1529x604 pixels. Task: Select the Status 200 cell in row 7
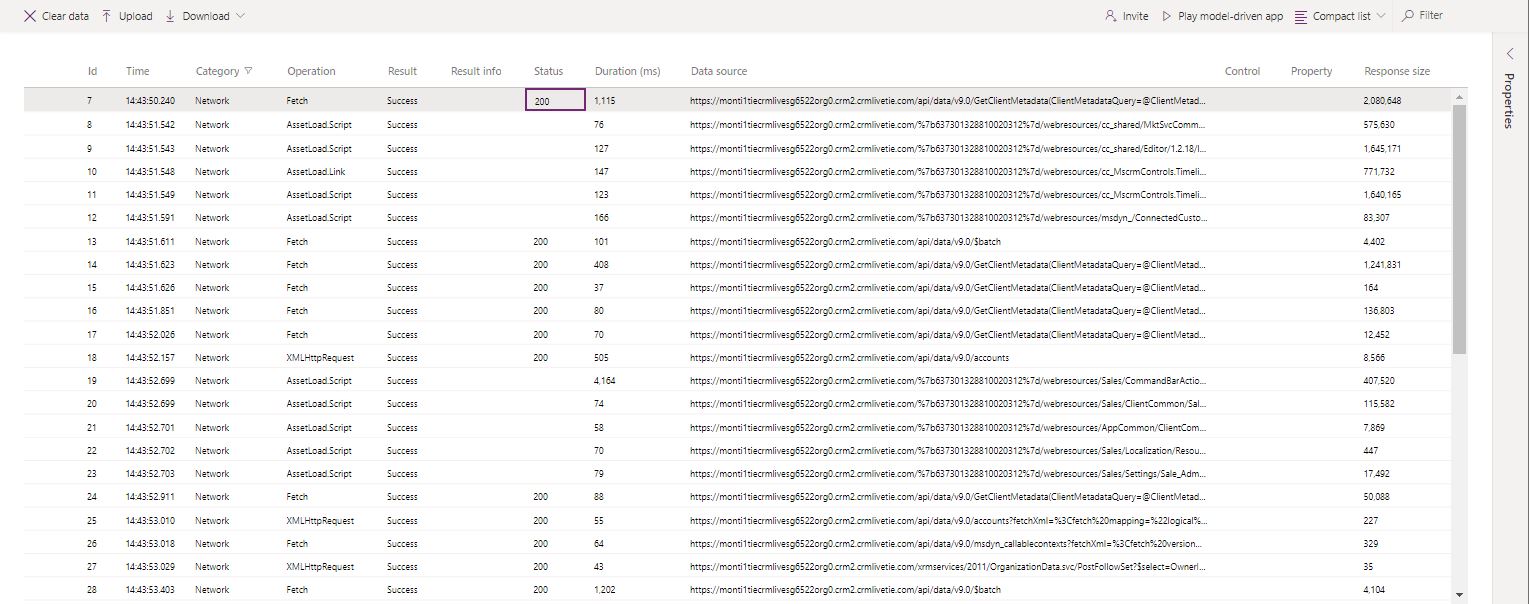click(x=555, y=100)
